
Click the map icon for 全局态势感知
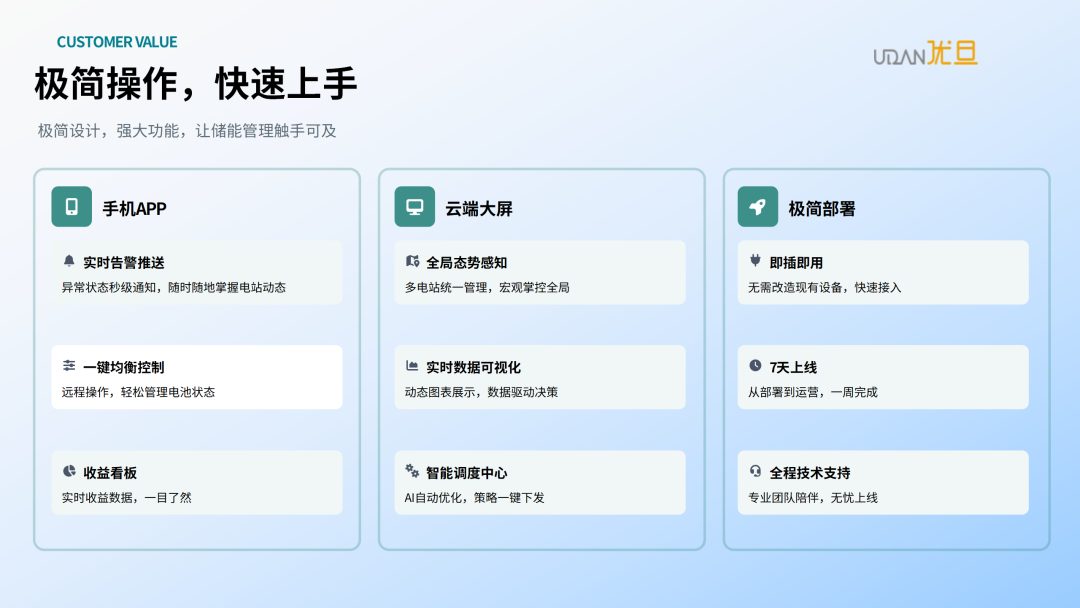(412, 261)
